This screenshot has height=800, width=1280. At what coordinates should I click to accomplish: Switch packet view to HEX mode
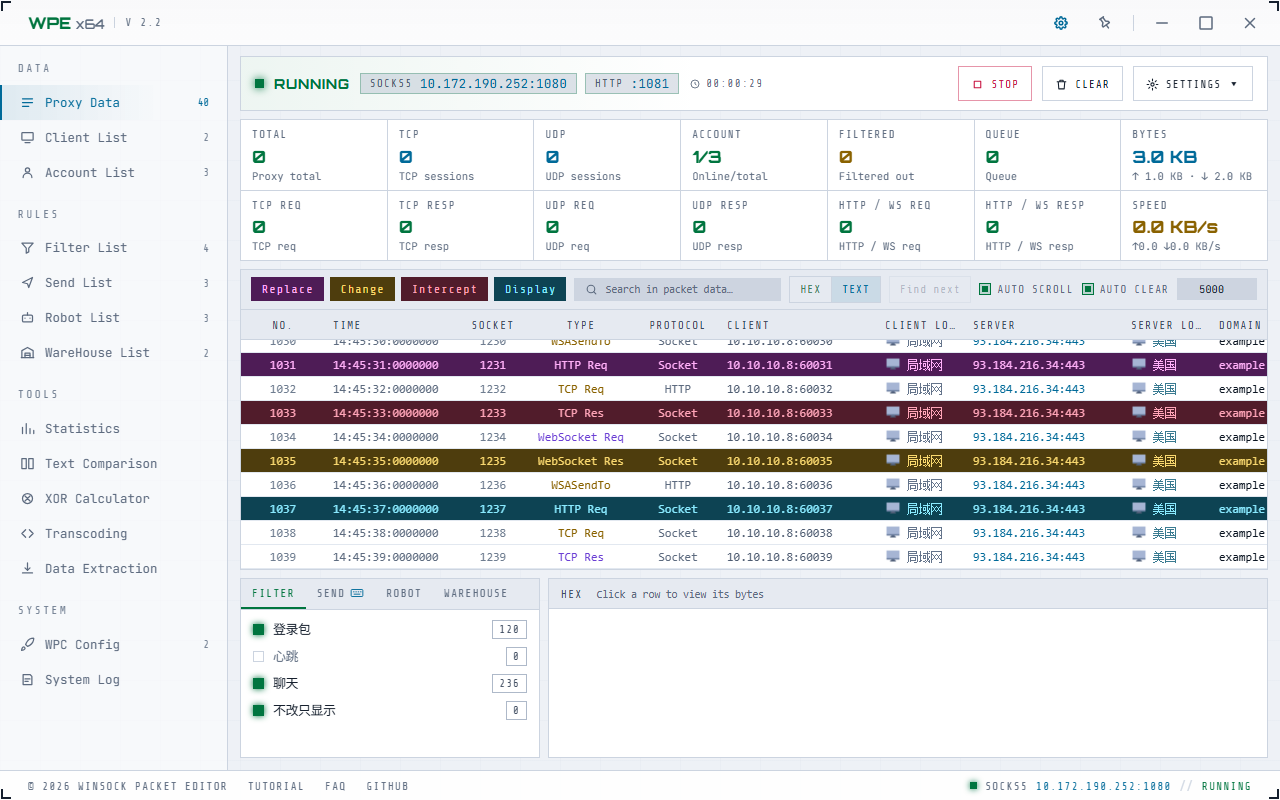pyautogui.click(x=810, y=289)
